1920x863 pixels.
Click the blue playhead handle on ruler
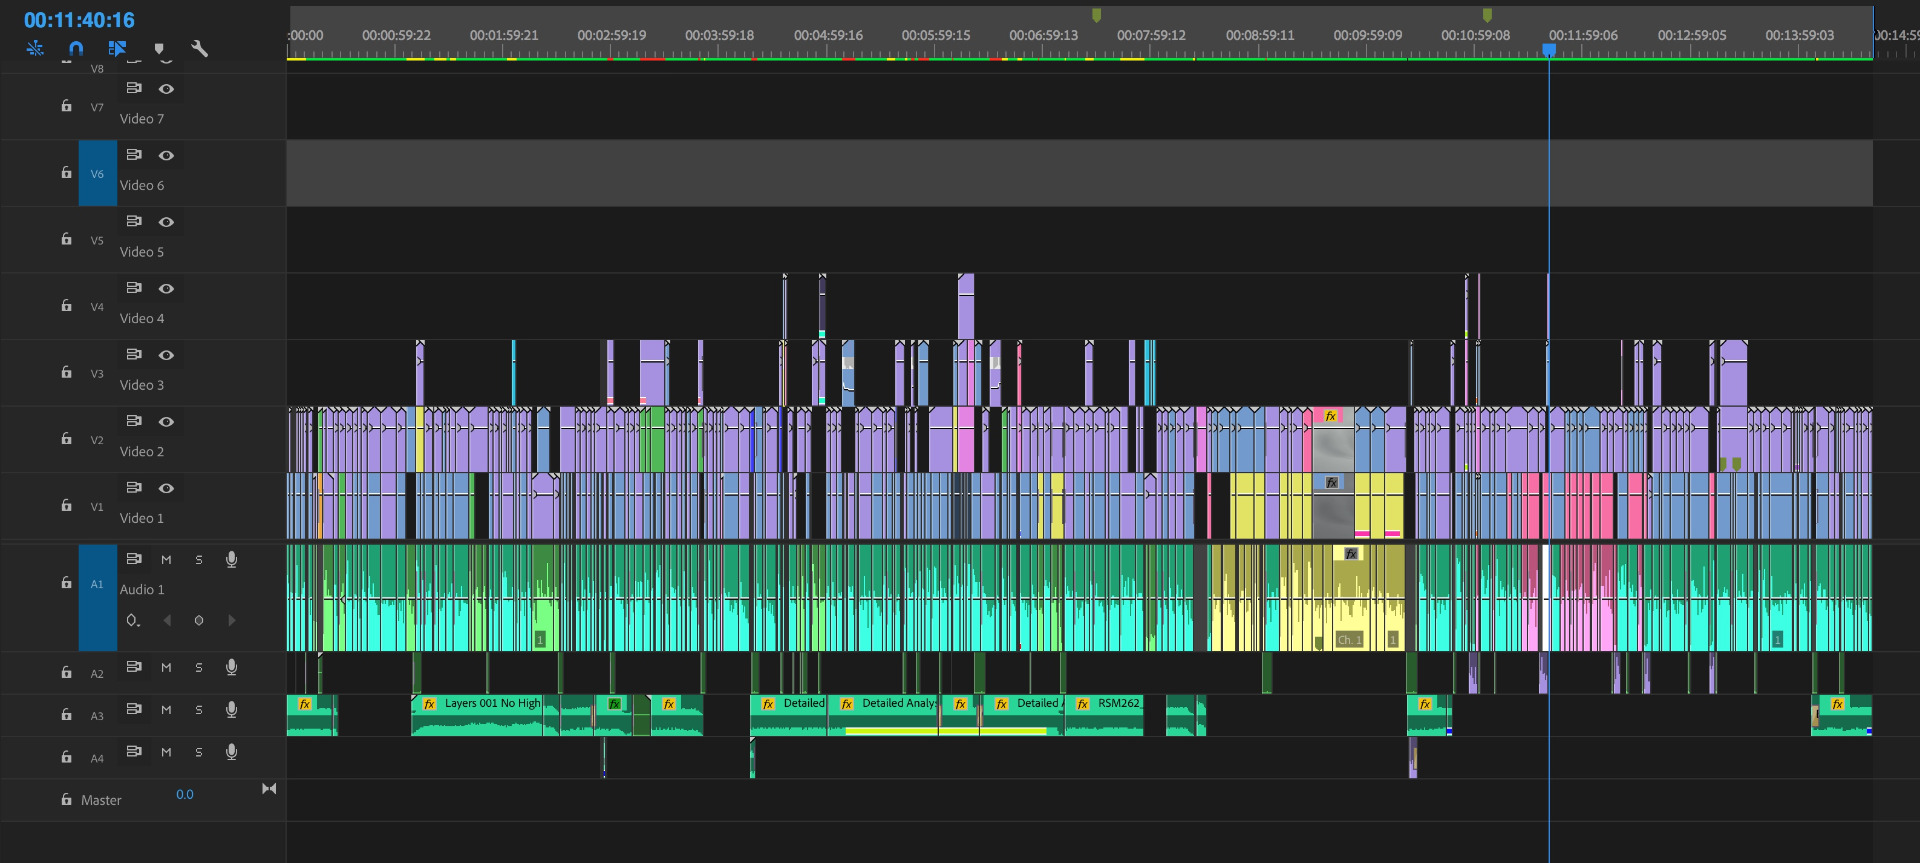[1549, 50]
